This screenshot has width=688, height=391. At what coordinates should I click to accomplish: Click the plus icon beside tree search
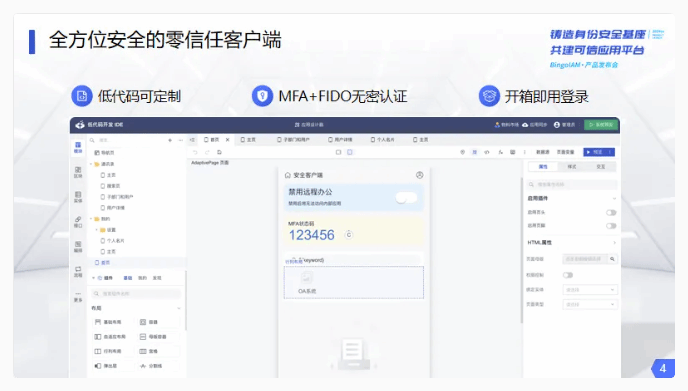point(170,140)
